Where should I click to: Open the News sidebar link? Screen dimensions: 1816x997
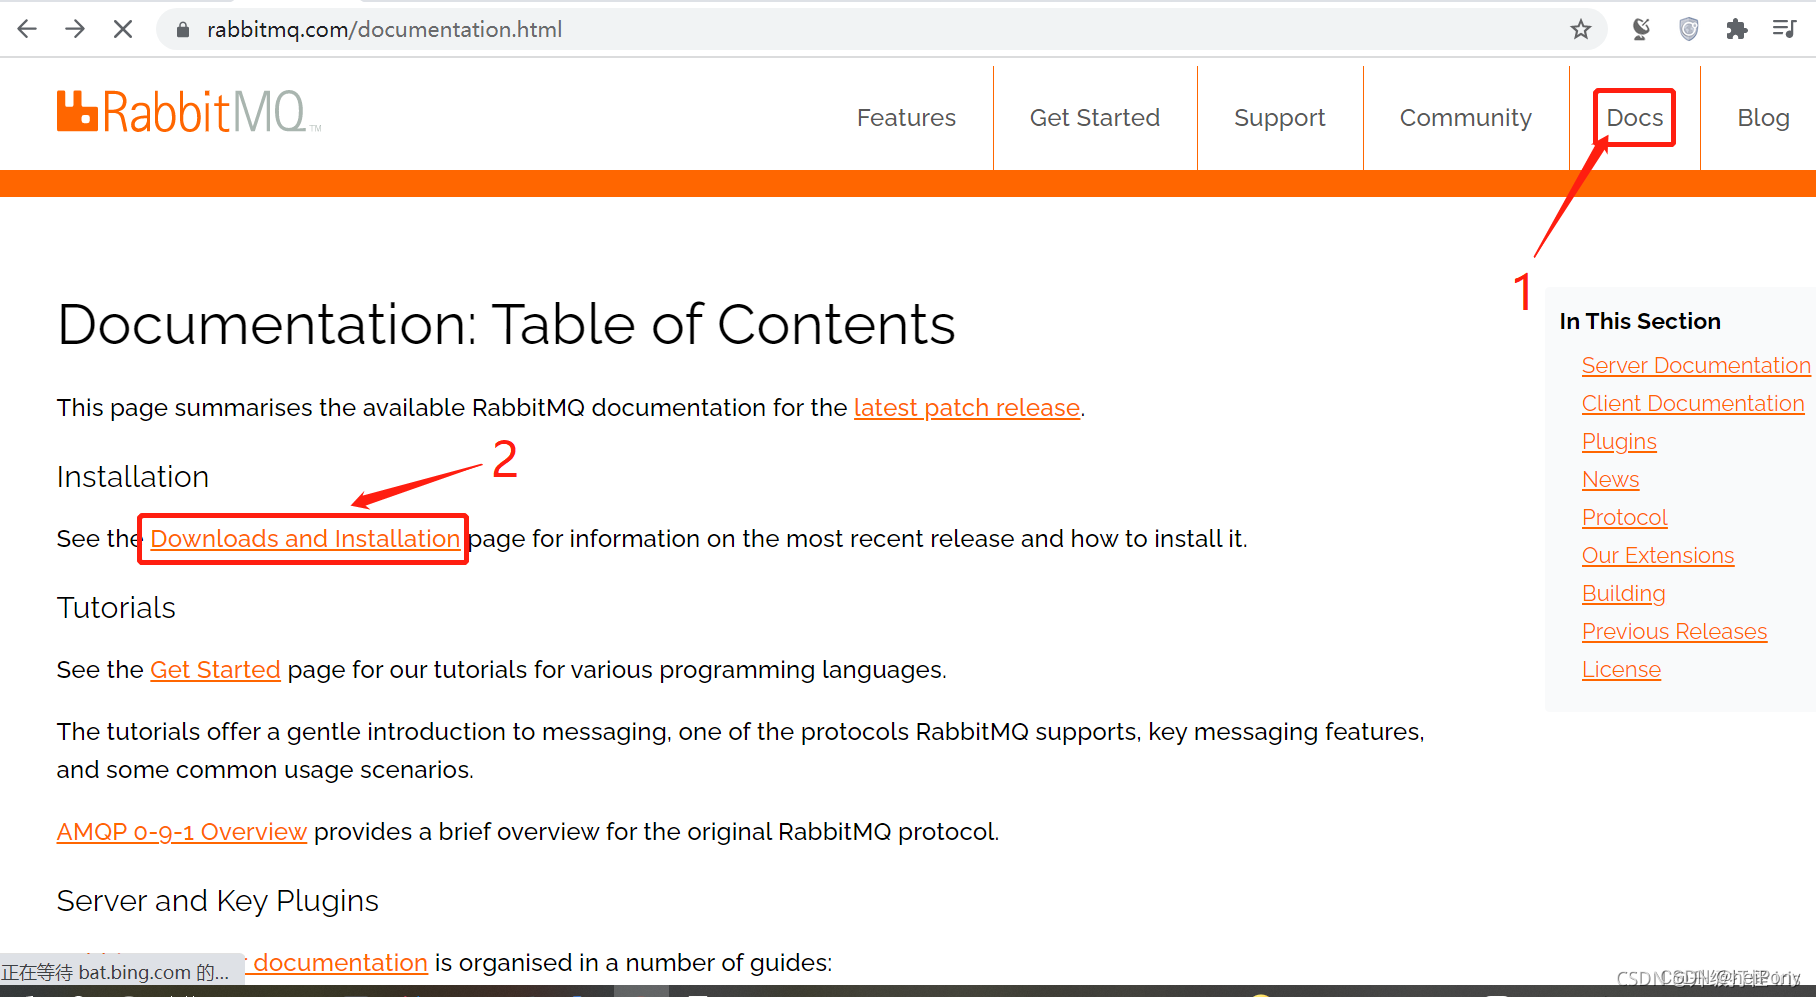pyautogui.click(x=1610, y=480)
